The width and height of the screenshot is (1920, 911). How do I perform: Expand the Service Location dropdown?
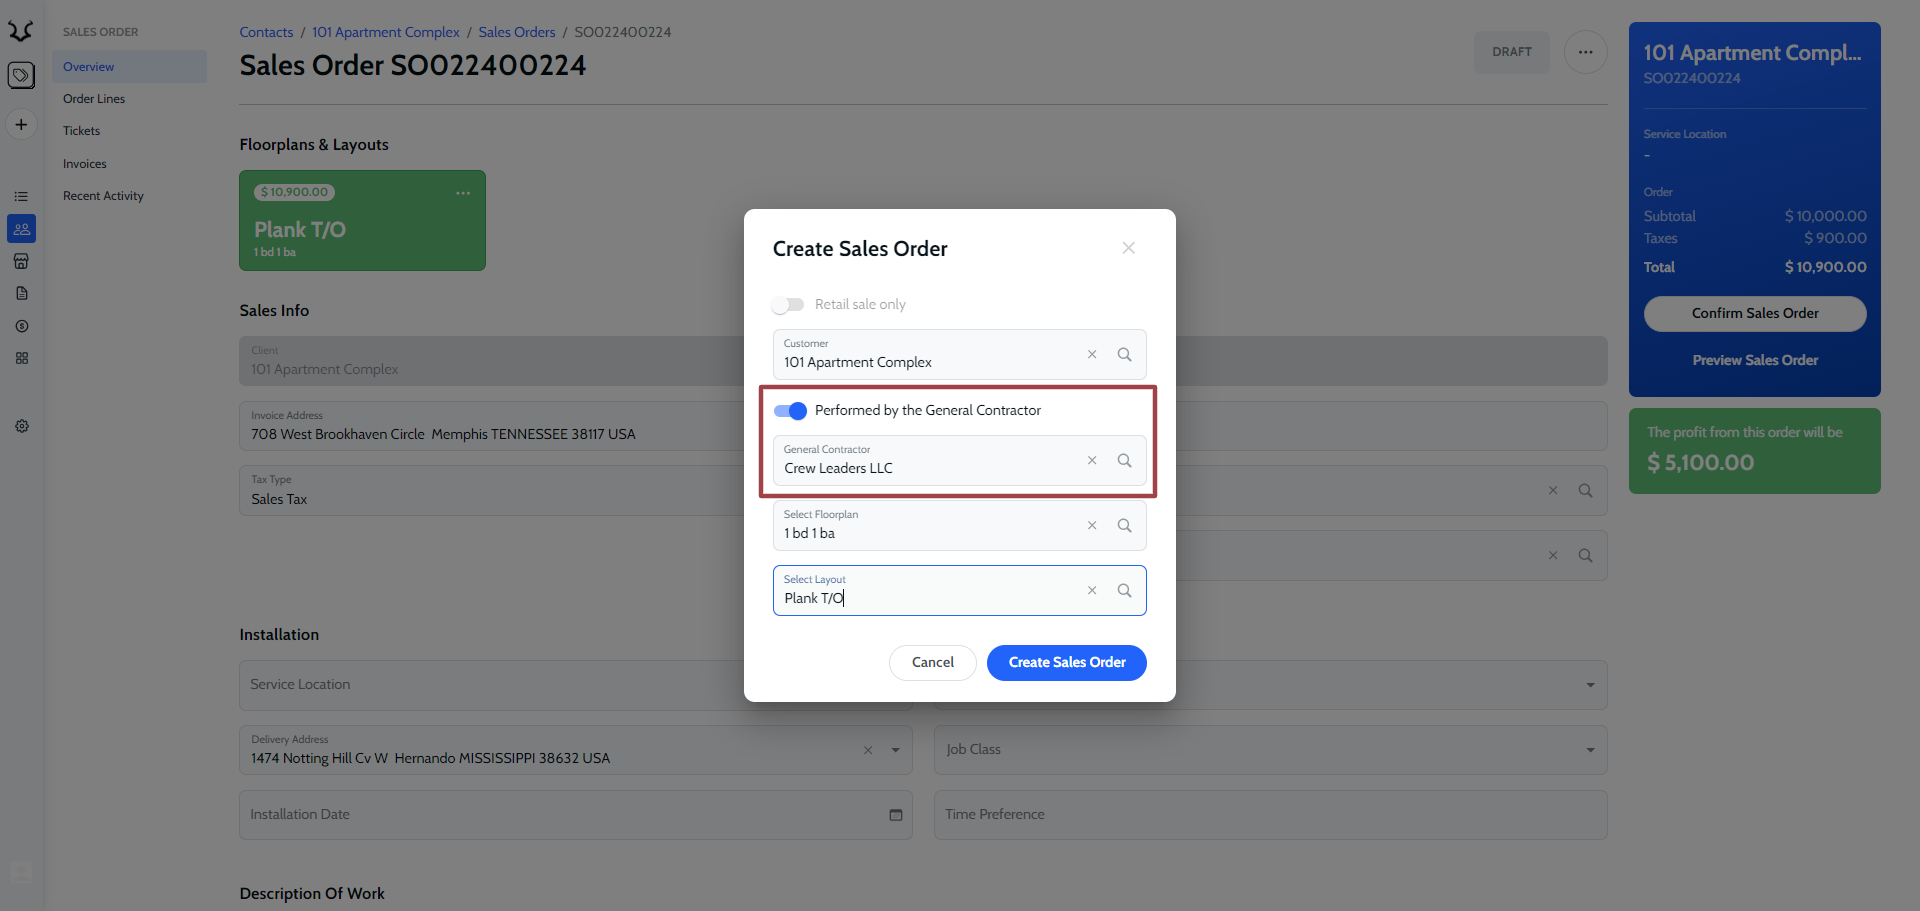pyautogui.click(x=1590, y=685)
